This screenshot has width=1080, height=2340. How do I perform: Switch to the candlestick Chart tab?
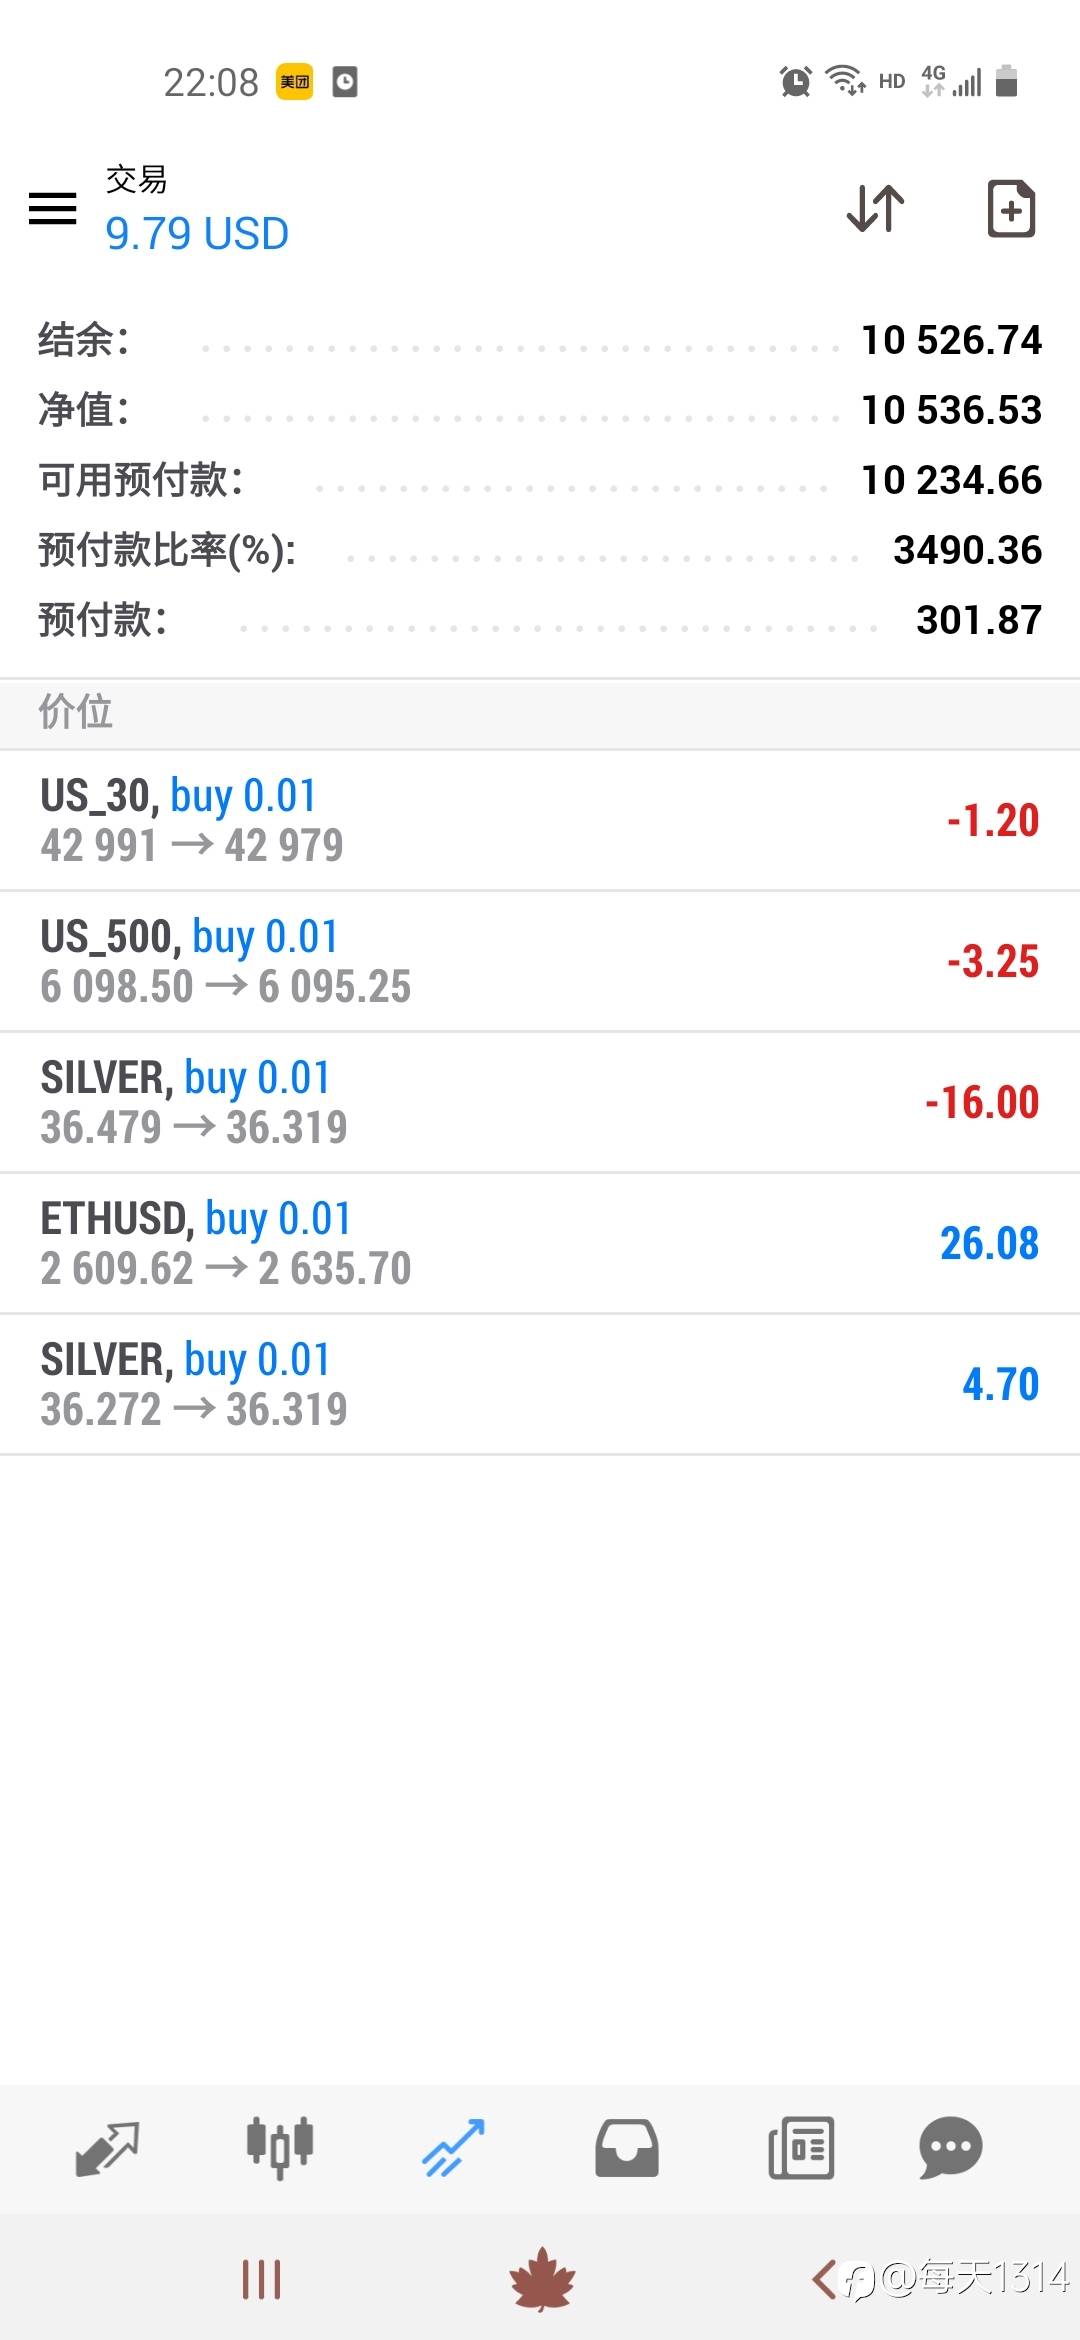click(x=280, y=2148)
